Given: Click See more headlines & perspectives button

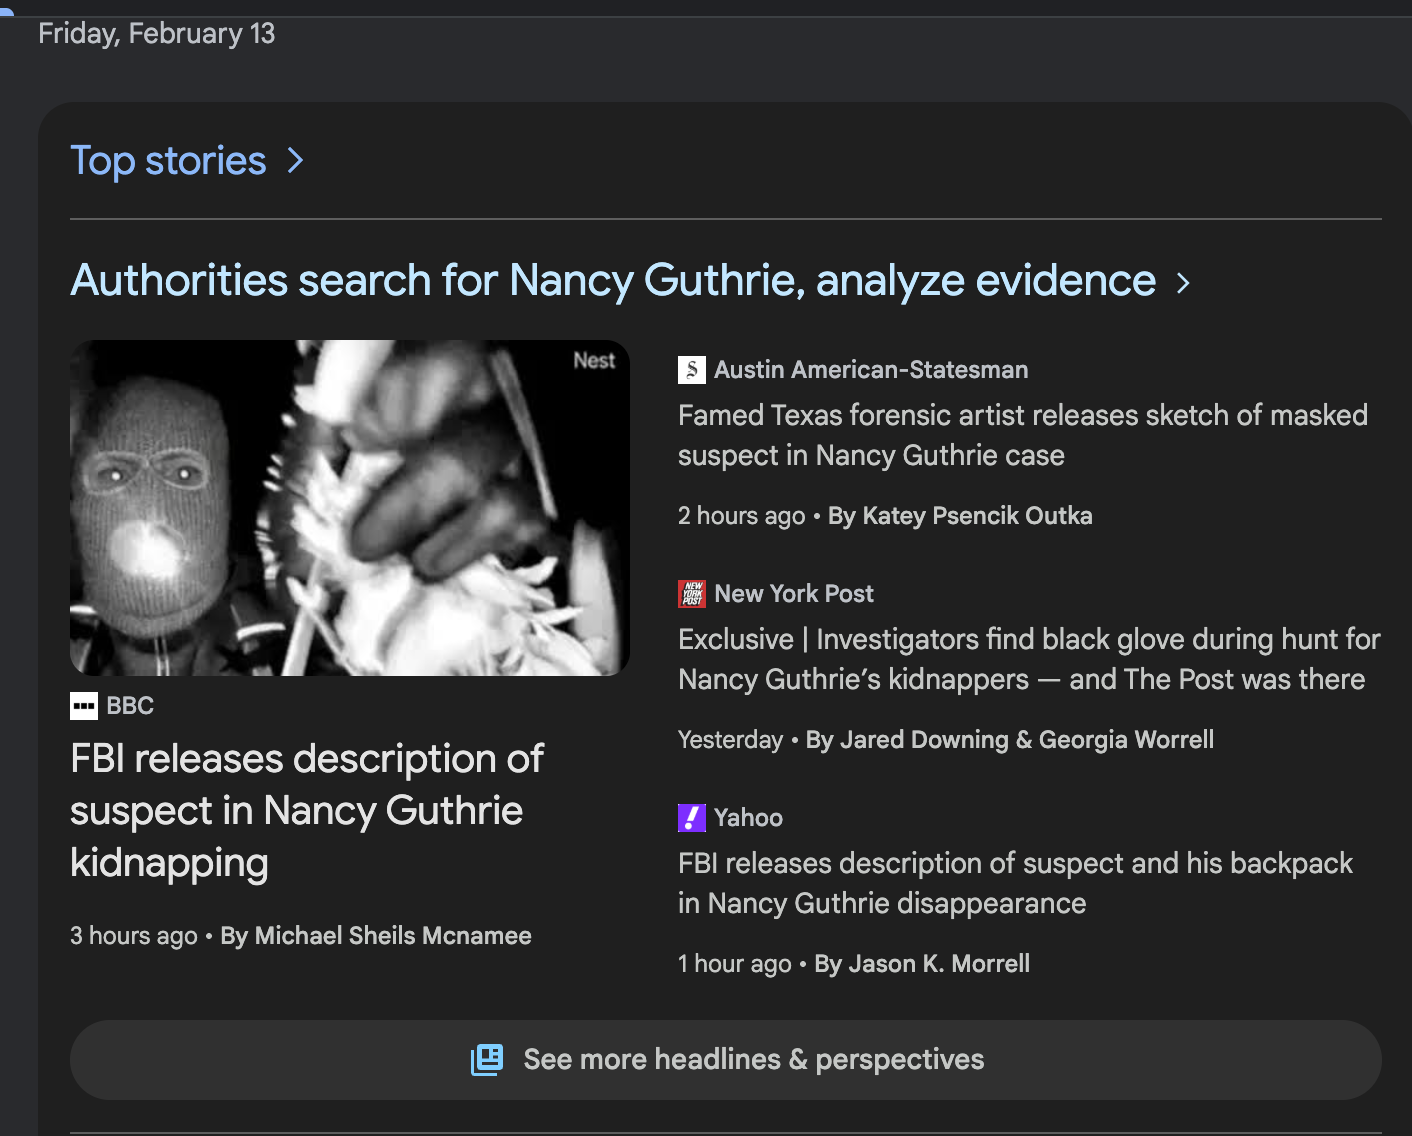Looking at the screenshot, I should tap(726, 1060).
